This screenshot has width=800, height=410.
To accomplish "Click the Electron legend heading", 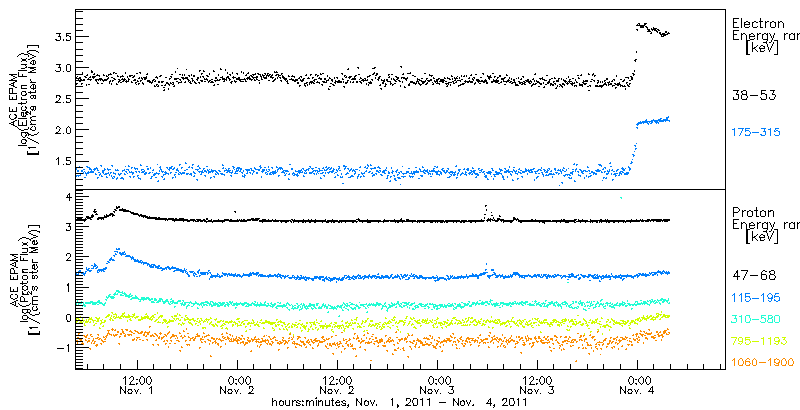I will click(759, 23).
